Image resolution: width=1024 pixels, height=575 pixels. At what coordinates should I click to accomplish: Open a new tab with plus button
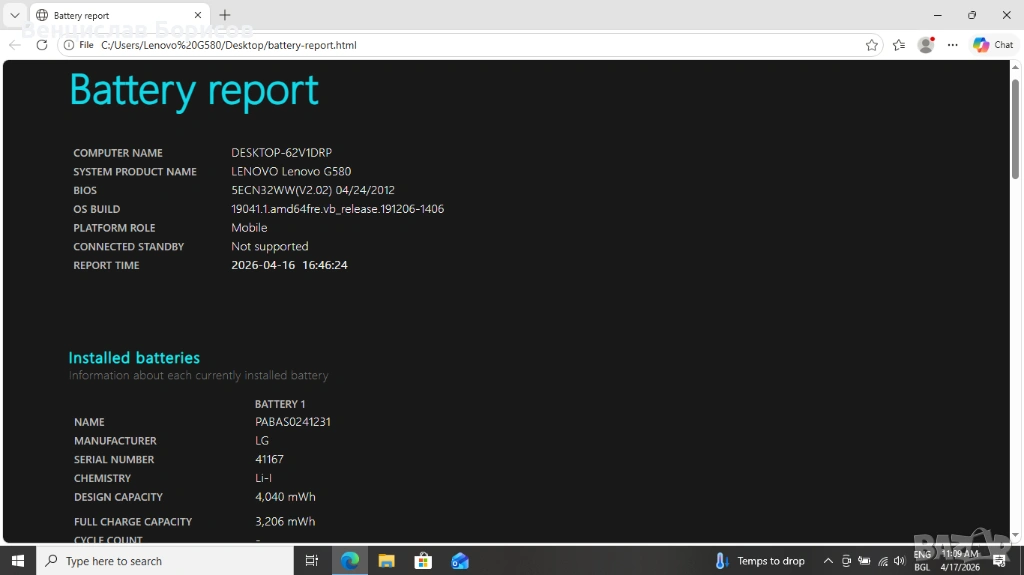(225, 16)
